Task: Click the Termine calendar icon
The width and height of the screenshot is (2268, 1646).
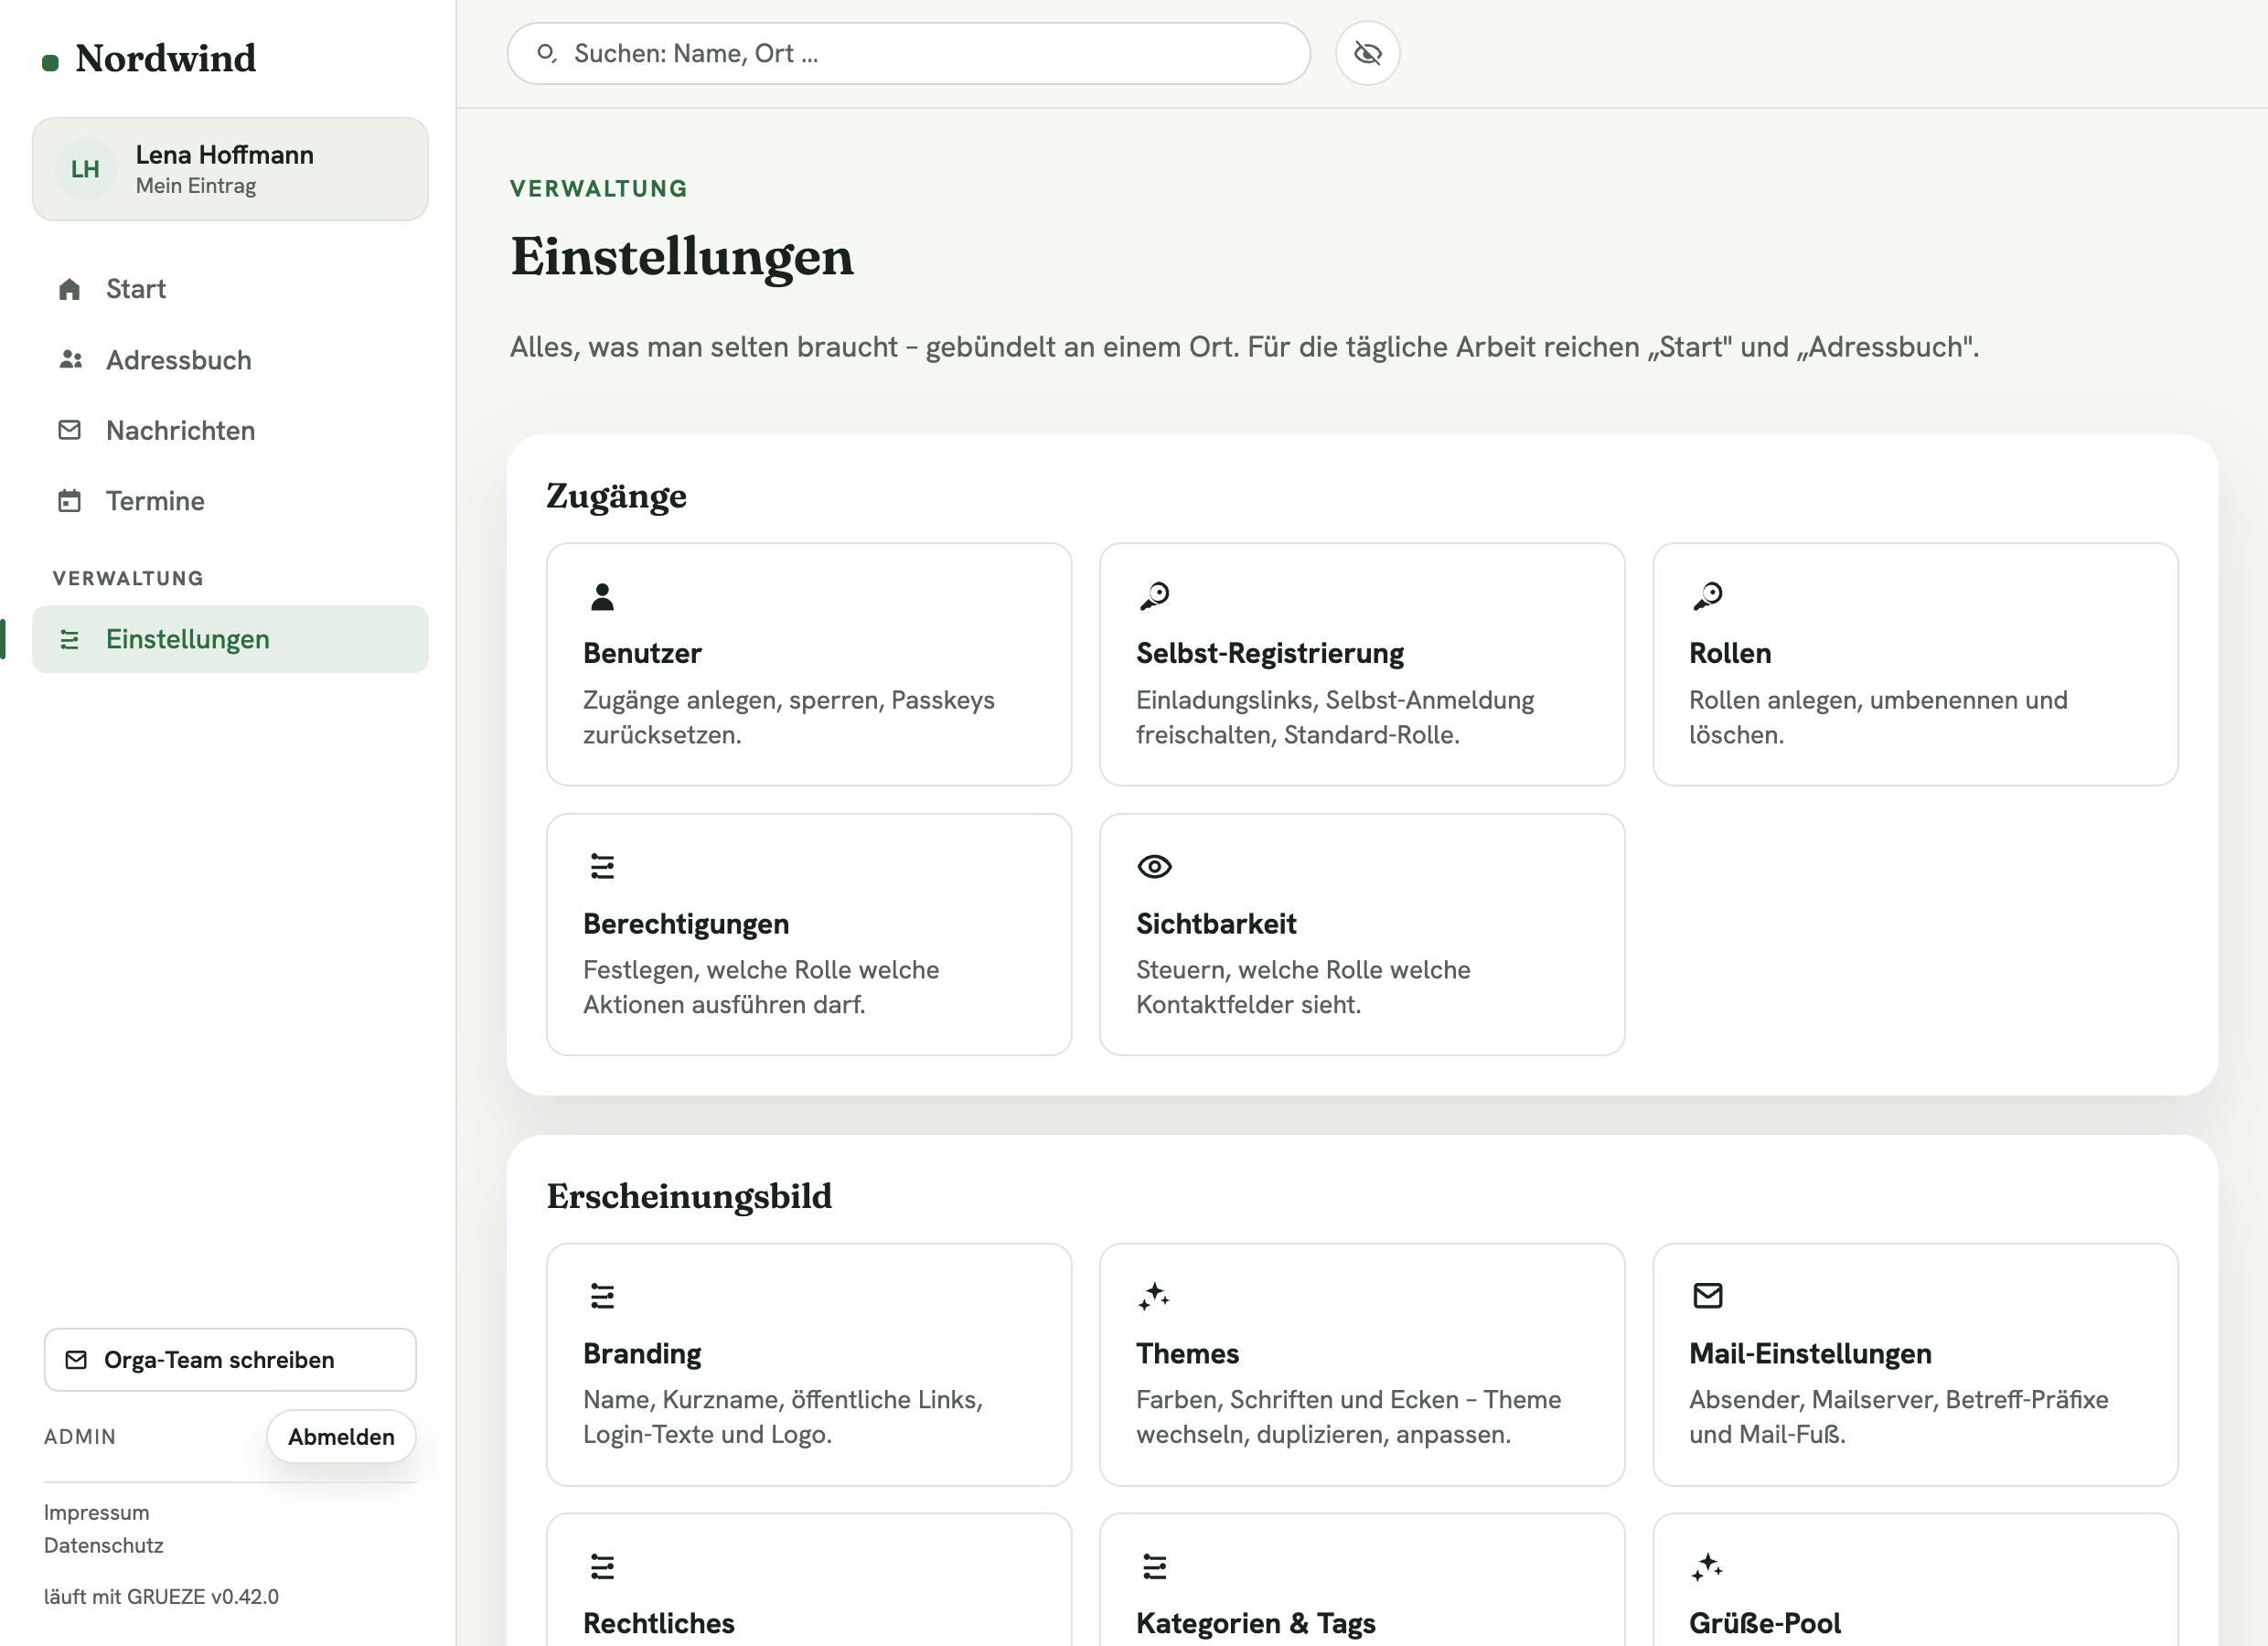Action: click(x=69, y=500)
